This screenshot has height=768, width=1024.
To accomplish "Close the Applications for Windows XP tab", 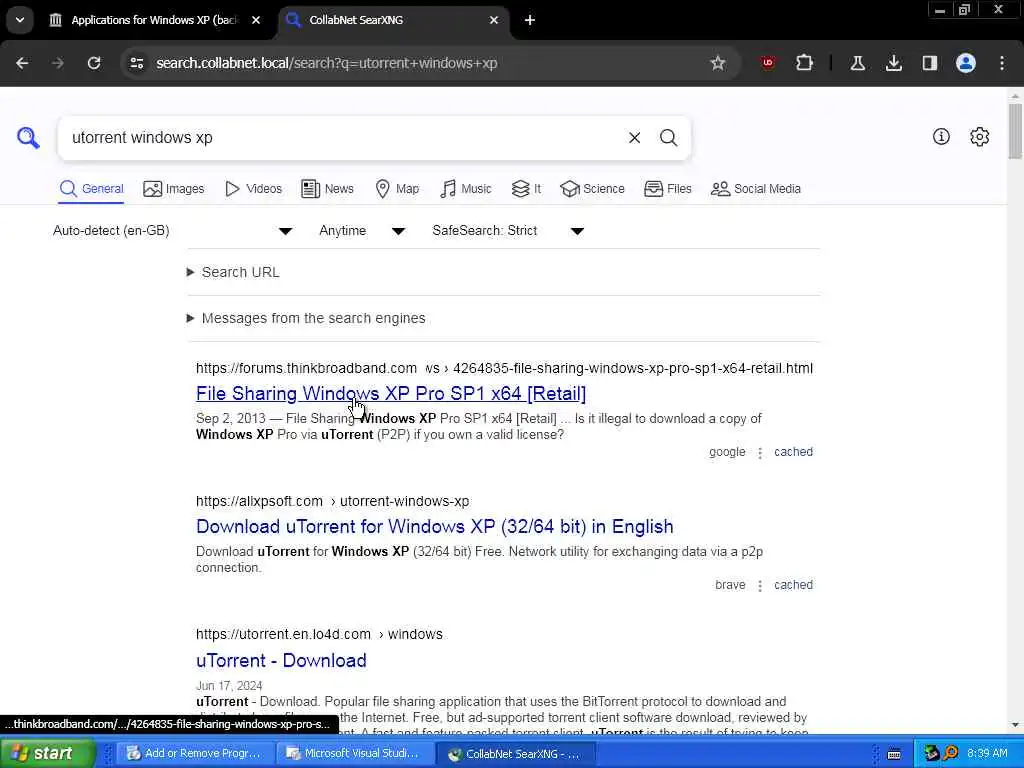I will pyautogui.click(x=256, y=20).
